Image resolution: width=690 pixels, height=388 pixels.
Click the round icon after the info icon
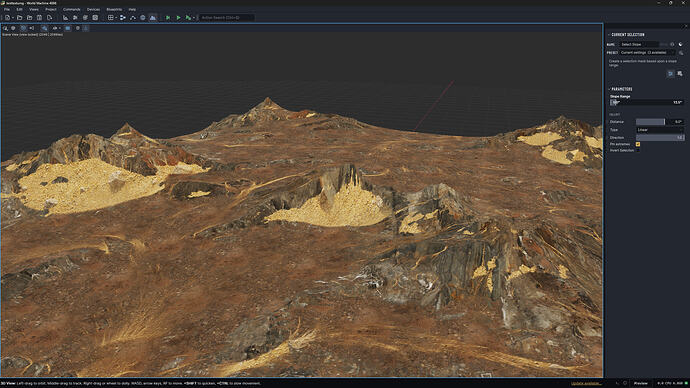pos(681,44)
